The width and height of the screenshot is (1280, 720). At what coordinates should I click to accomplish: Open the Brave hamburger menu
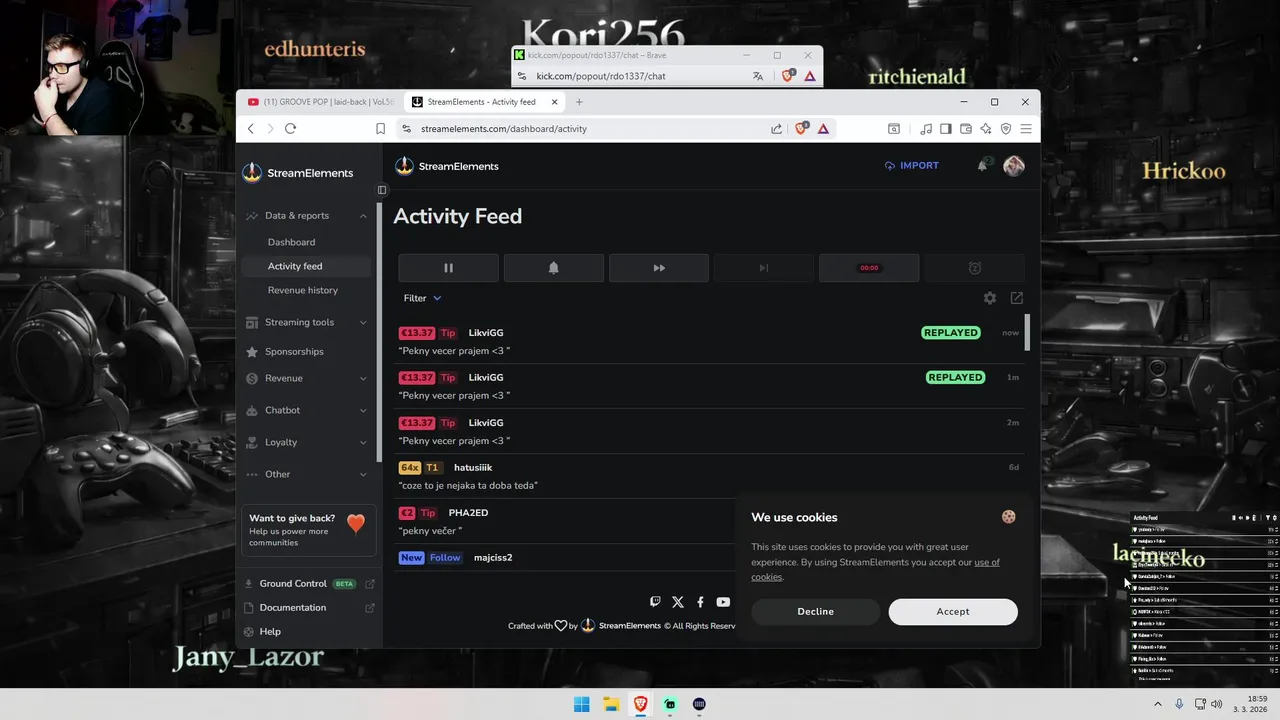point(1026,129)
